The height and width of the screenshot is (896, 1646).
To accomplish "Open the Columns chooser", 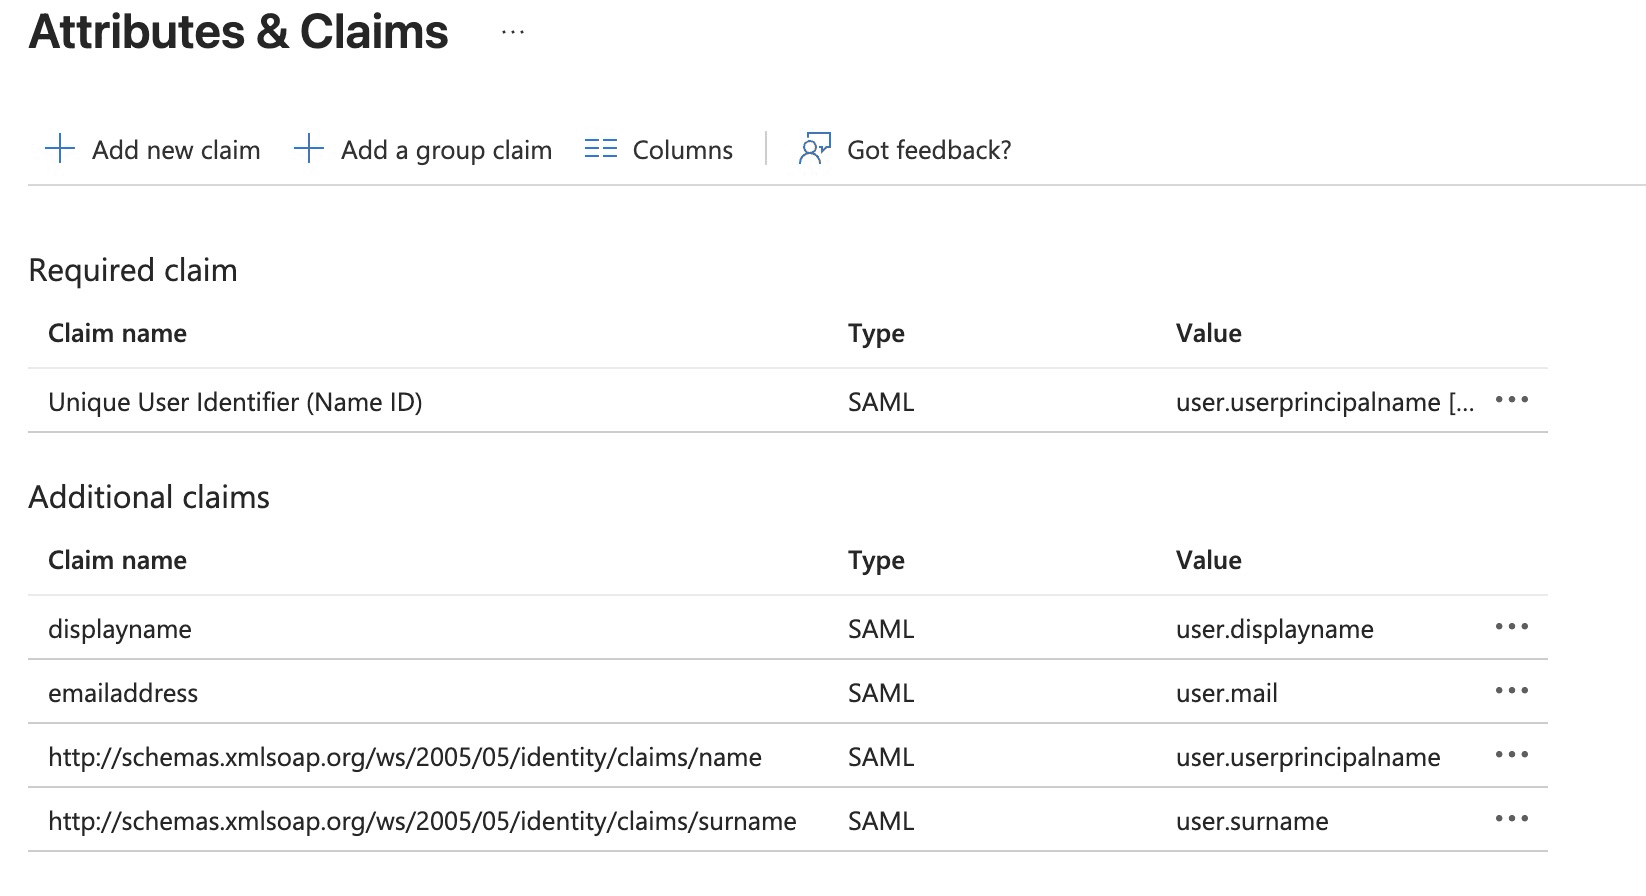I will click(x=682, y=150).
